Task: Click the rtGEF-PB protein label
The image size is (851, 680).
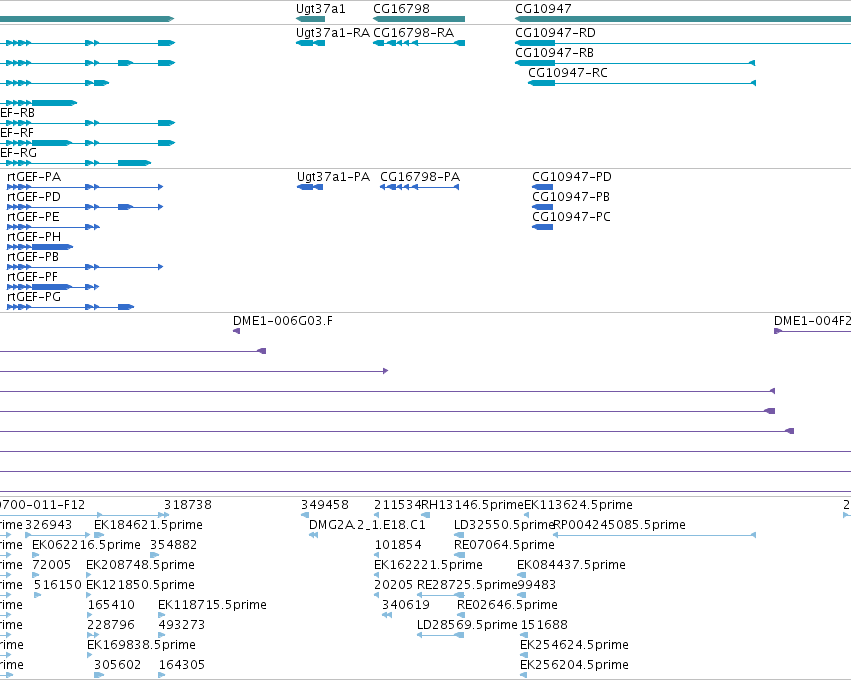Action: [x=33, y=257]
